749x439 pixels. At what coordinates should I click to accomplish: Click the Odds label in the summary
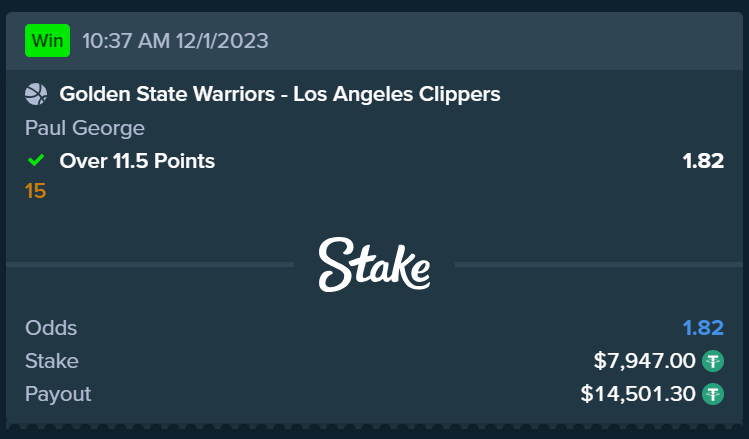point(51,328)
